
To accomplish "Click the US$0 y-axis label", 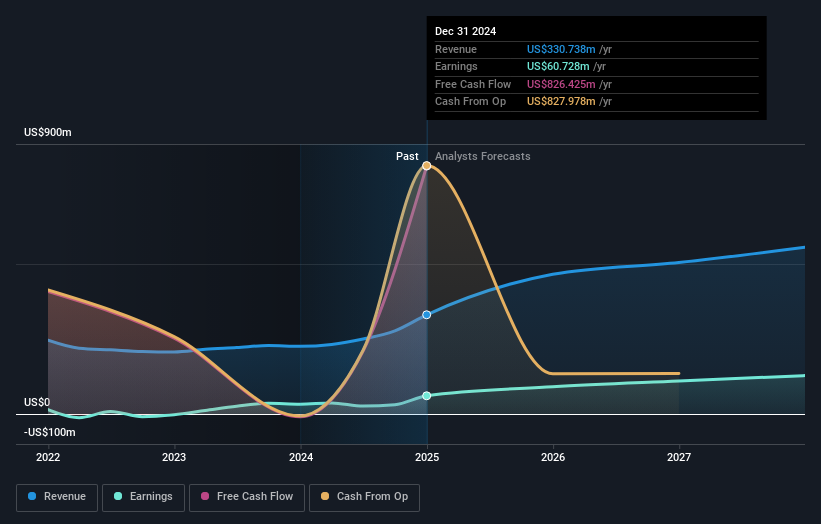I will click(37, 402).
